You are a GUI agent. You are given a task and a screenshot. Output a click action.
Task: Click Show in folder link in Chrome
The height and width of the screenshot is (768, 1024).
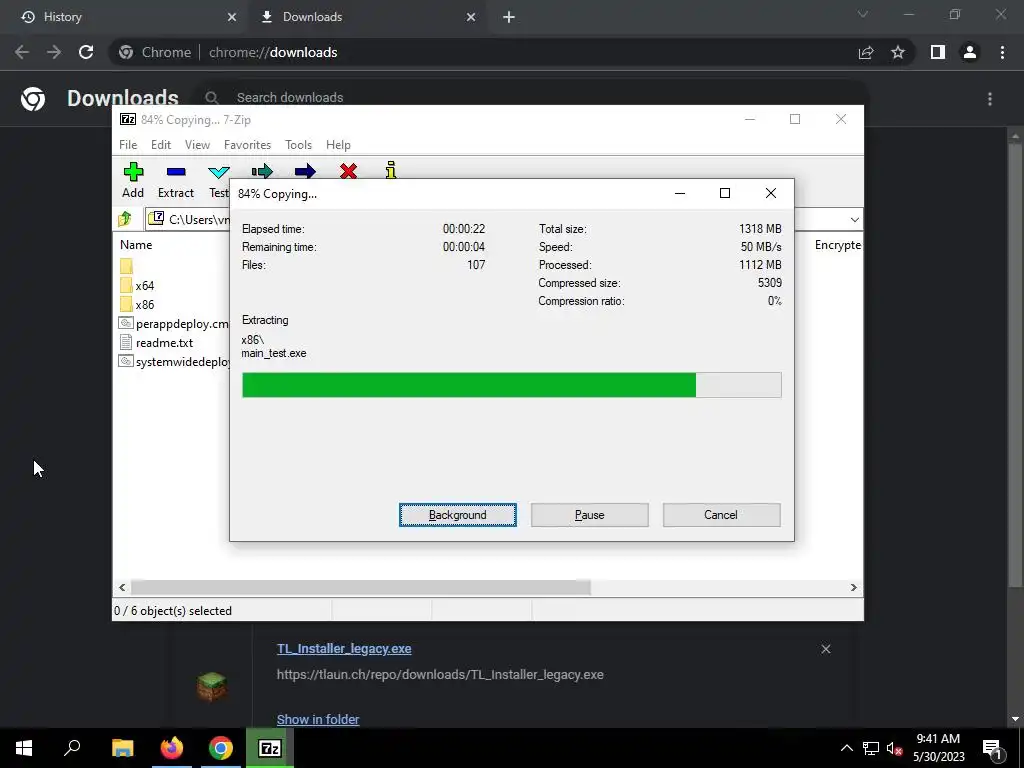click(318, 719)
